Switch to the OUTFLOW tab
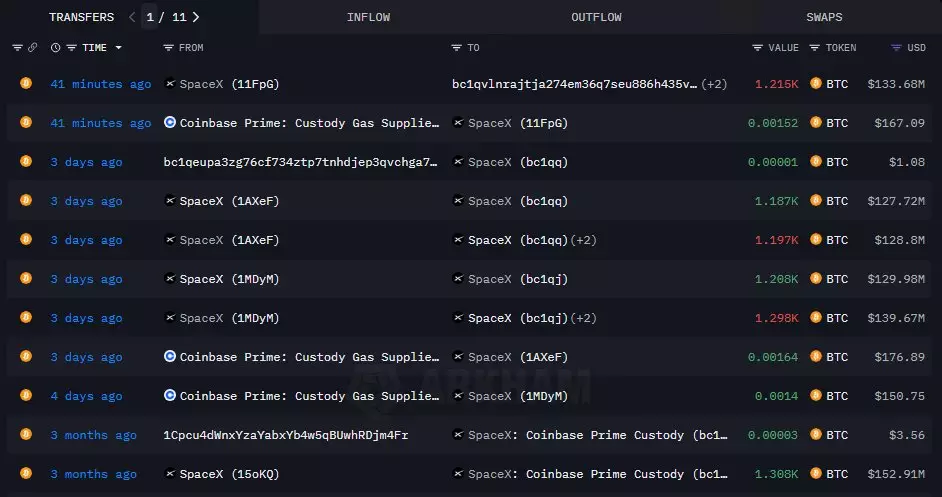This screenshot has height=497, width=942. pos(596,17)
